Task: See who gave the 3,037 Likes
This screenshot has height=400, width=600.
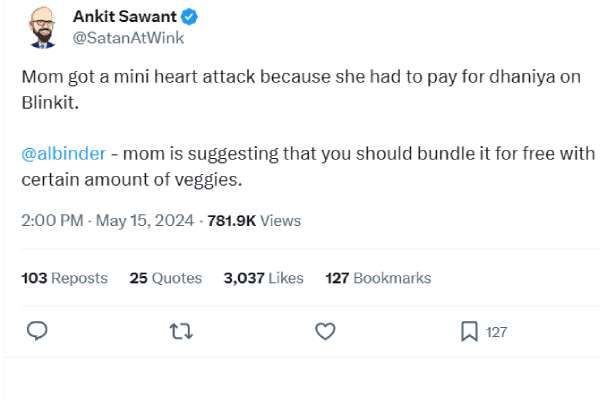Action: coord(264,278)
